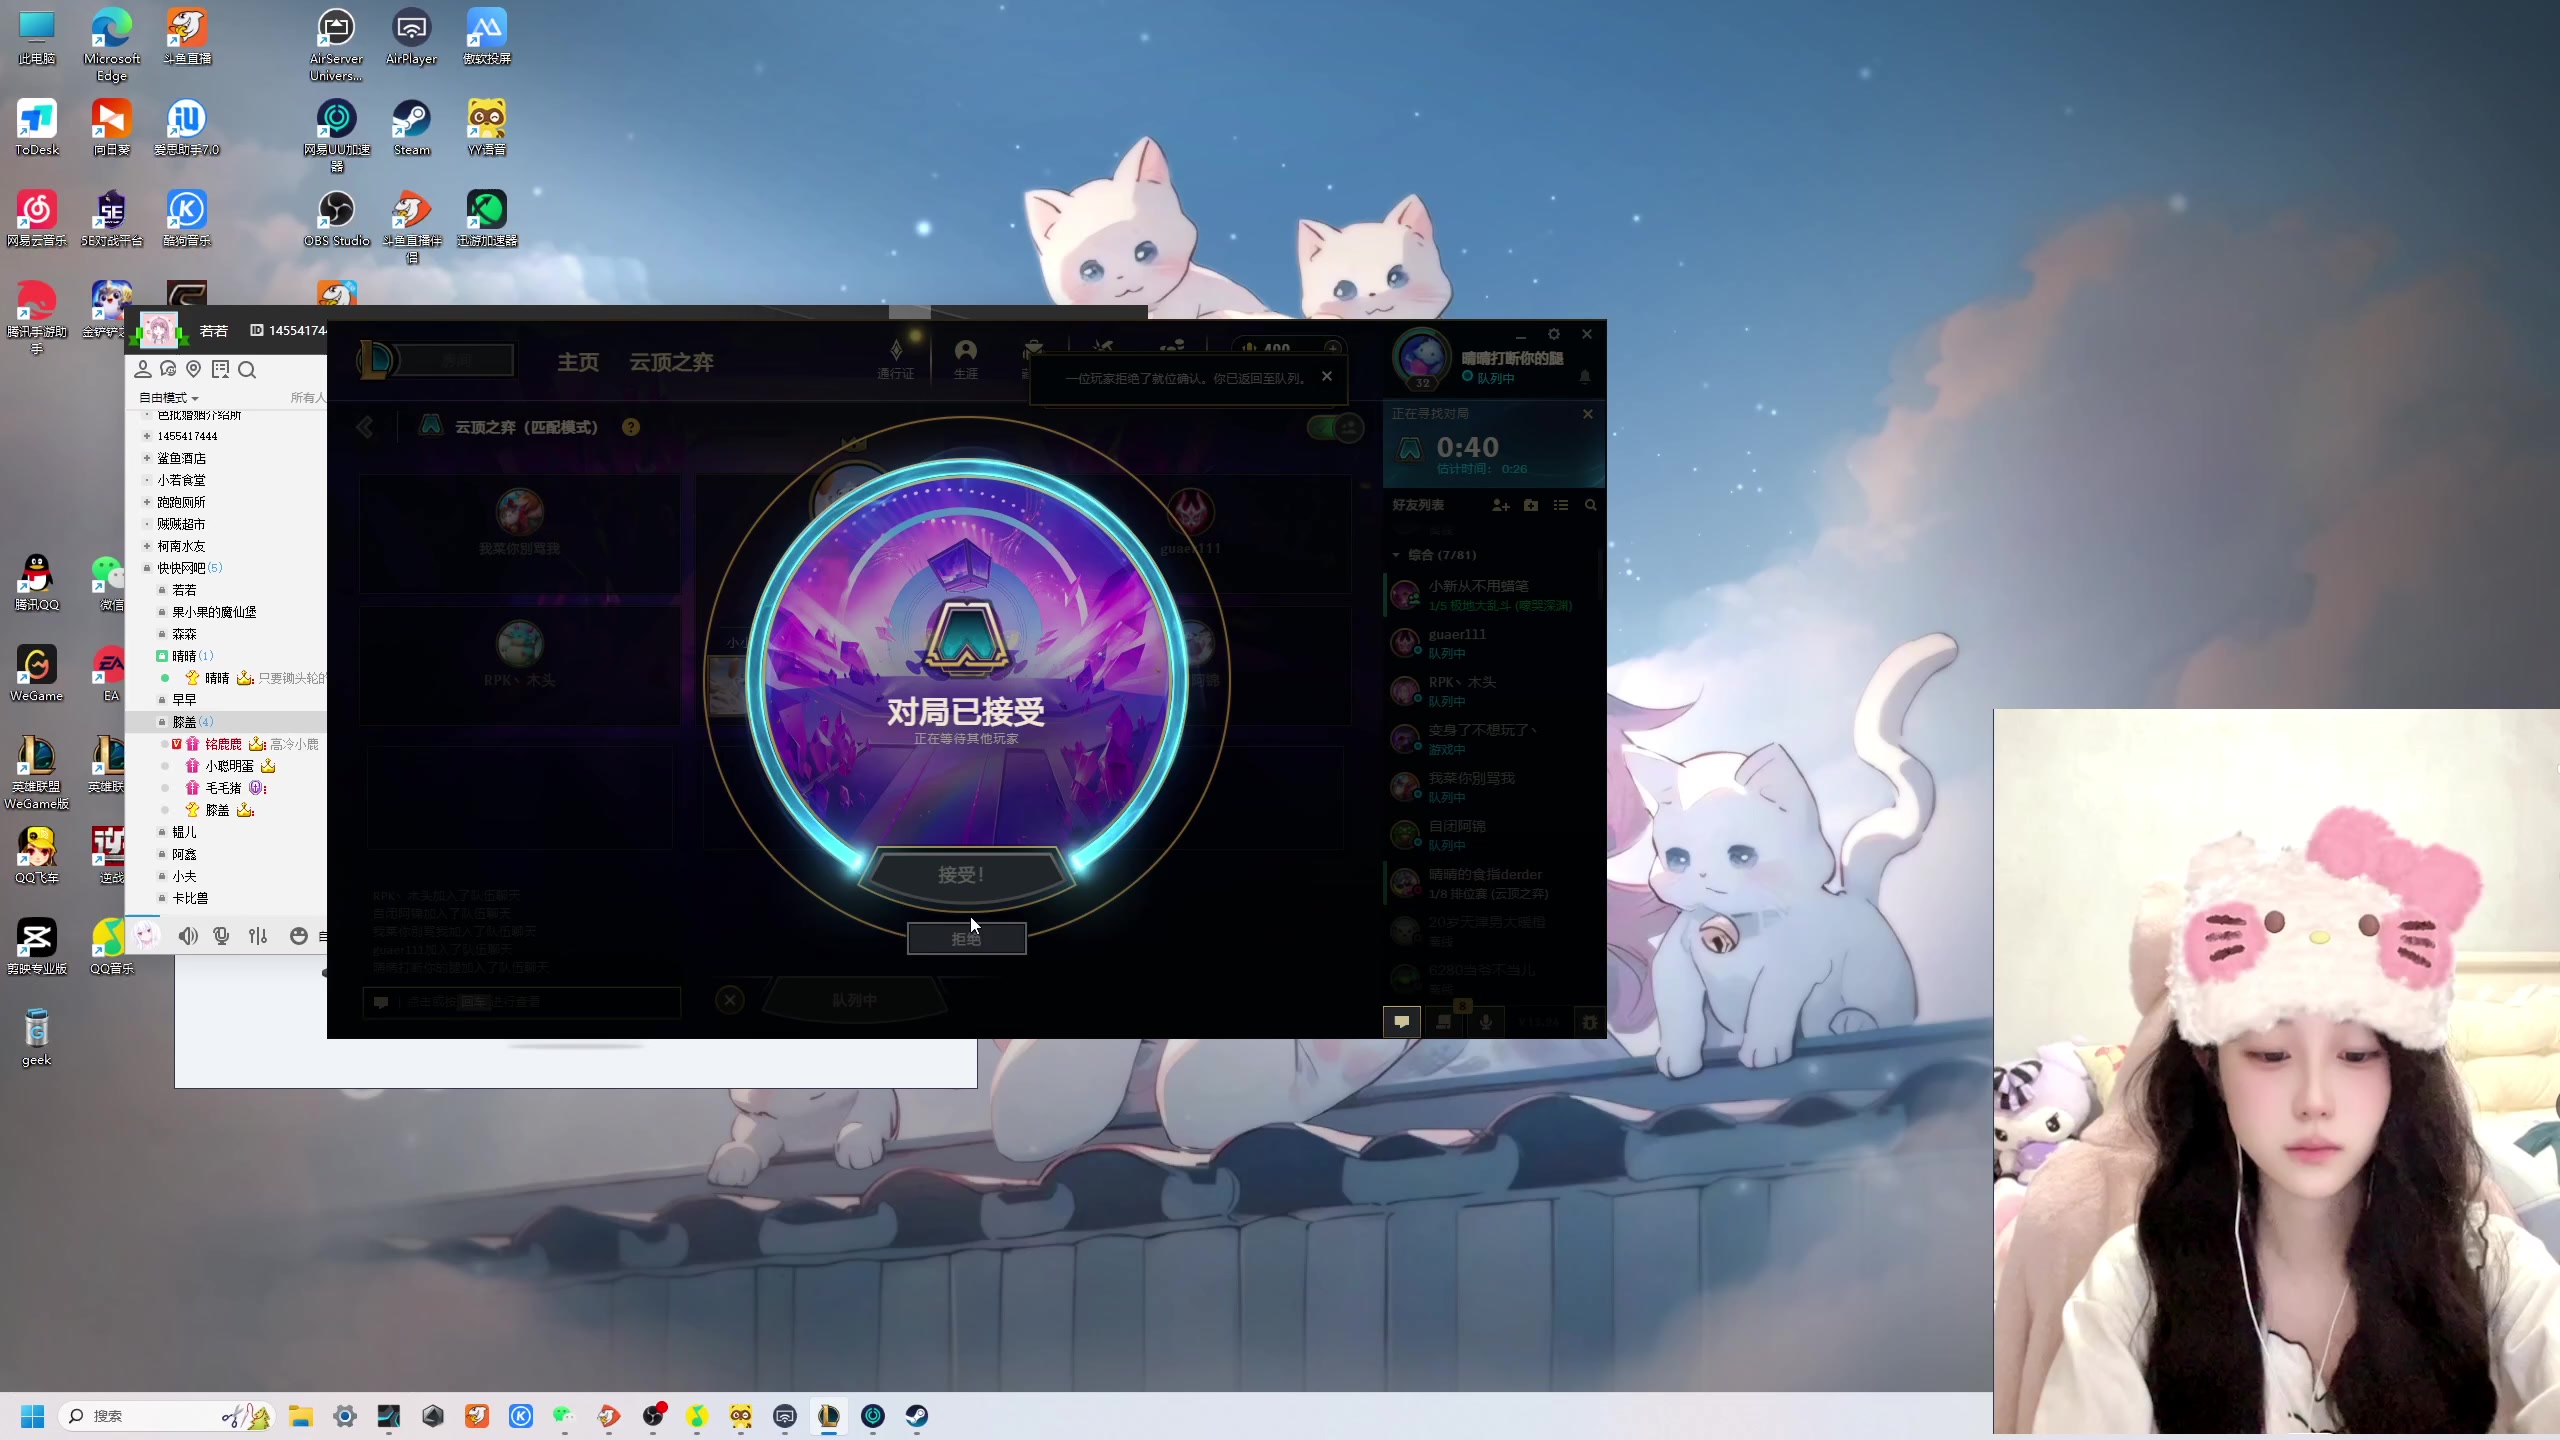Open OBS from the taskbar

click(x=653, y=1416)
